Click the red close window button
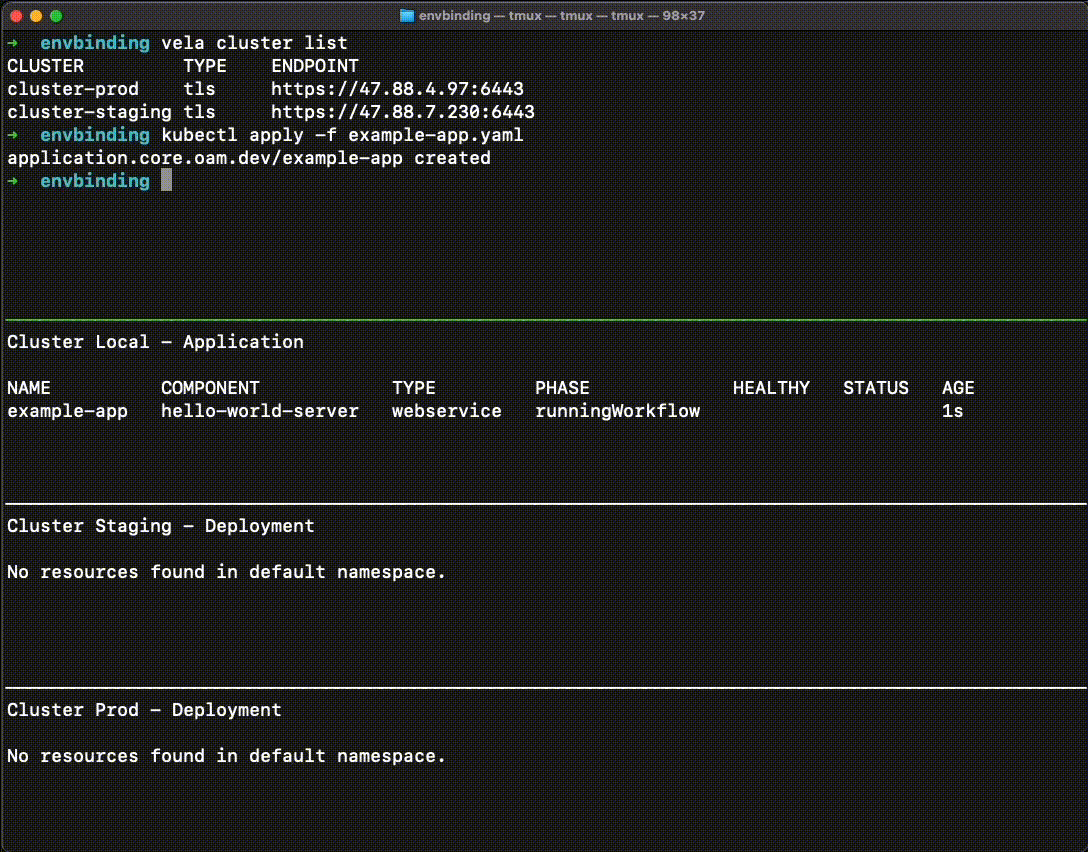Viewport: 1088px width, 852px height. point(16,16)
